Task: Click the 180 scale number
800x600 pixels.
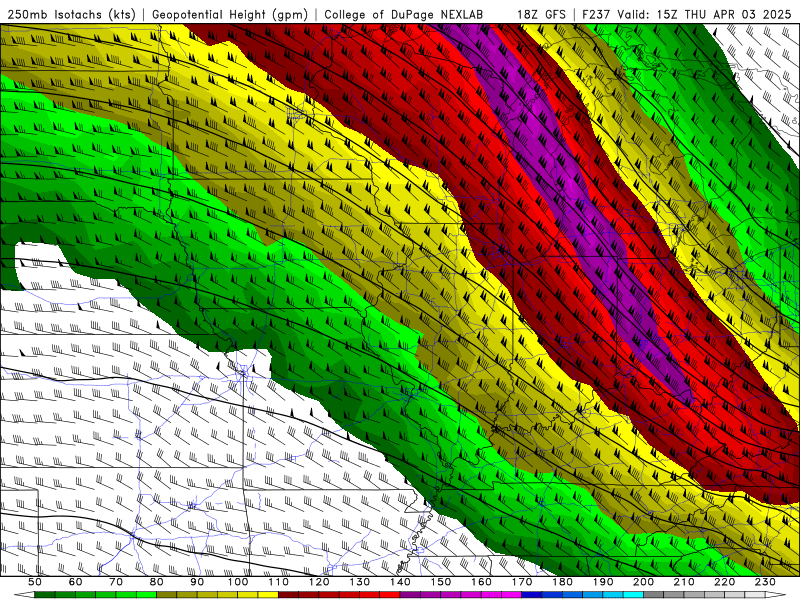Action: [x=562, y=582]
